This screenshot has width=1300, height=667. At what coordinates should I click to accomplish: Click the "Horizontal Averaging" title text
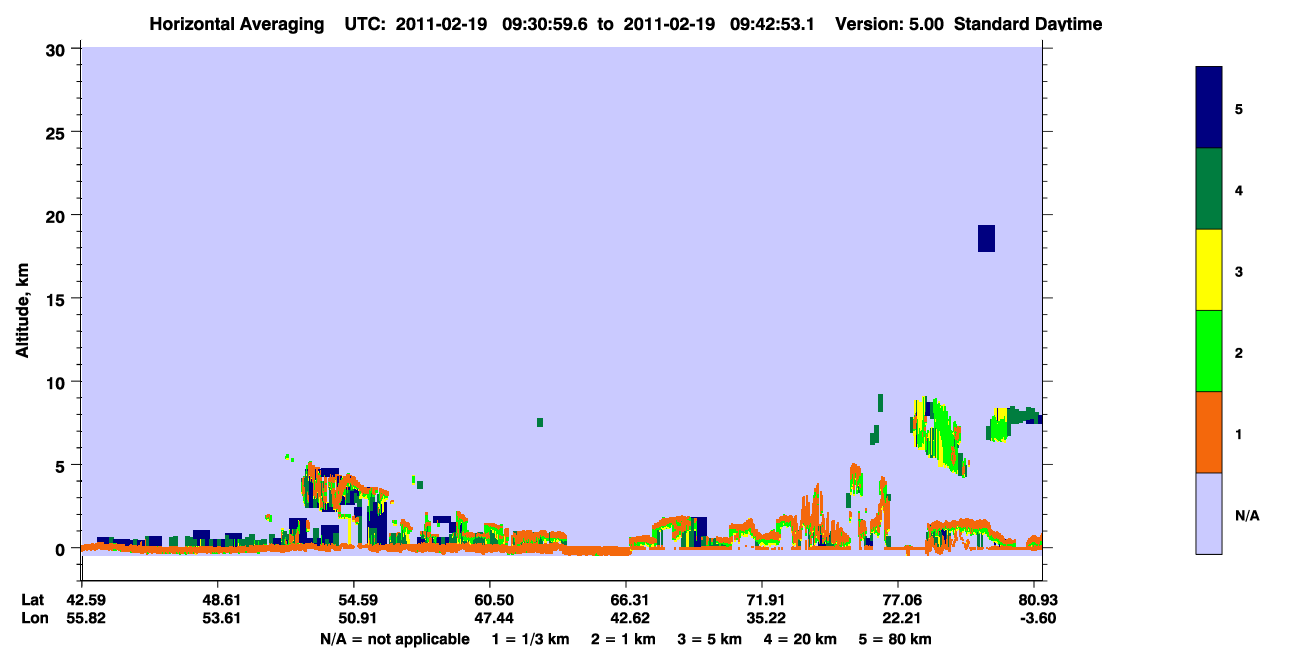pyautogui.click(x=236, y=24)
